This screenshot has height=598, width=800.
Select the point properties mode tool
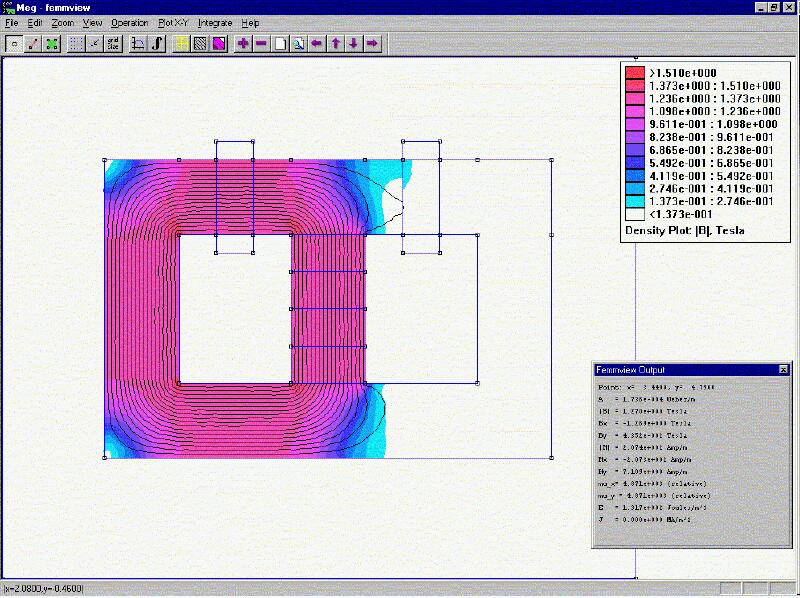[14, 43]
